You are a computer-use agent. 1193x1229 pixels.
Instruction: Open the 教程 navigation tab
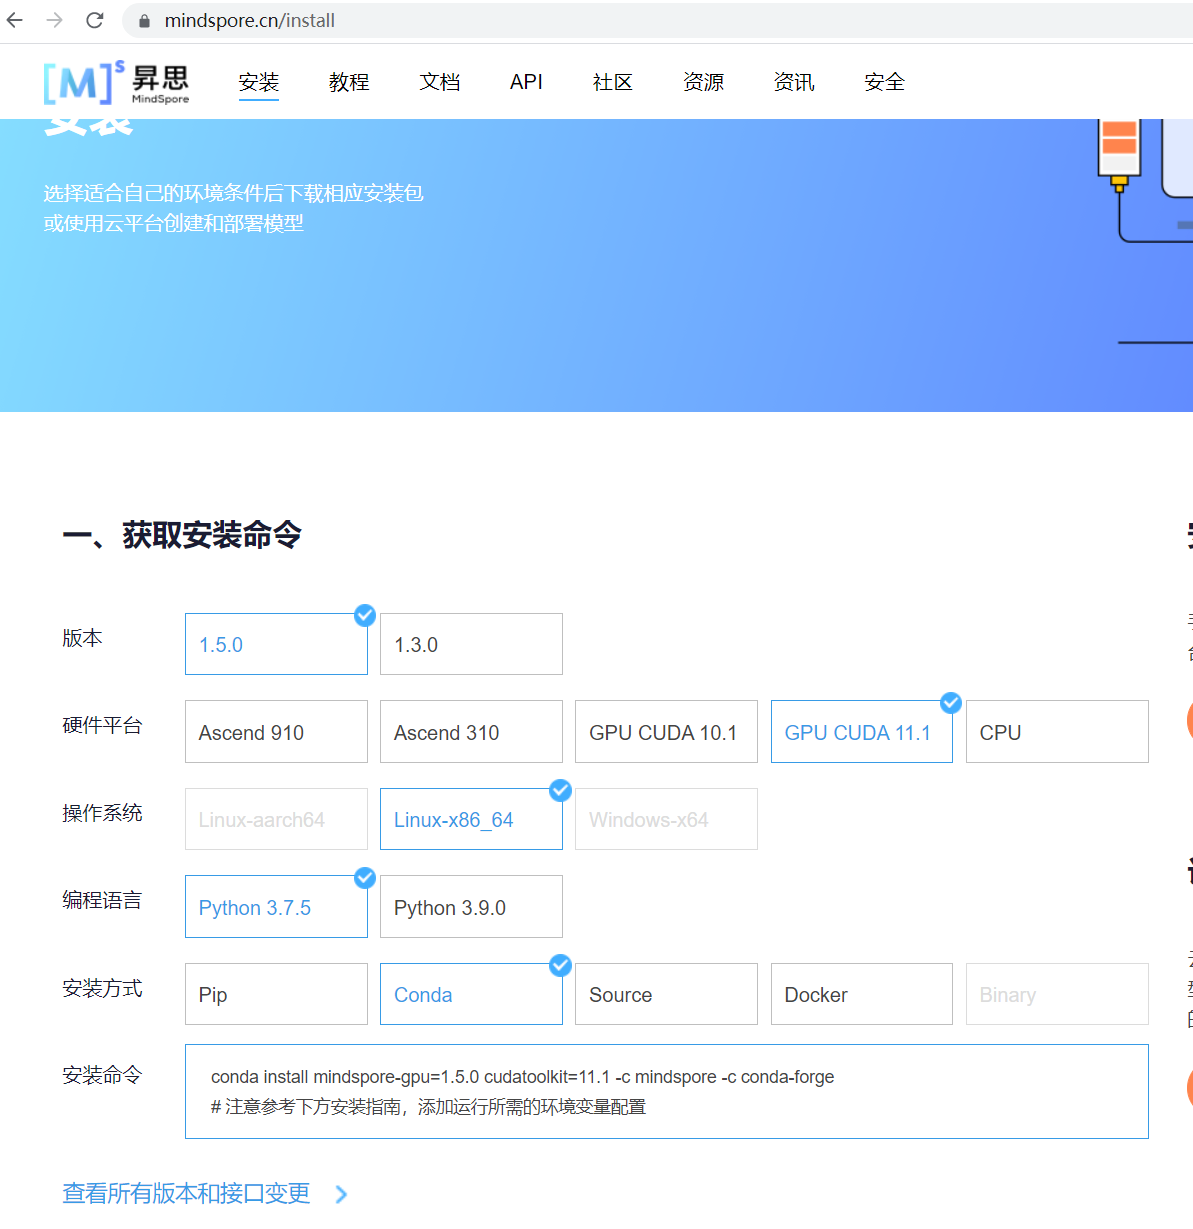coord(349,82)
